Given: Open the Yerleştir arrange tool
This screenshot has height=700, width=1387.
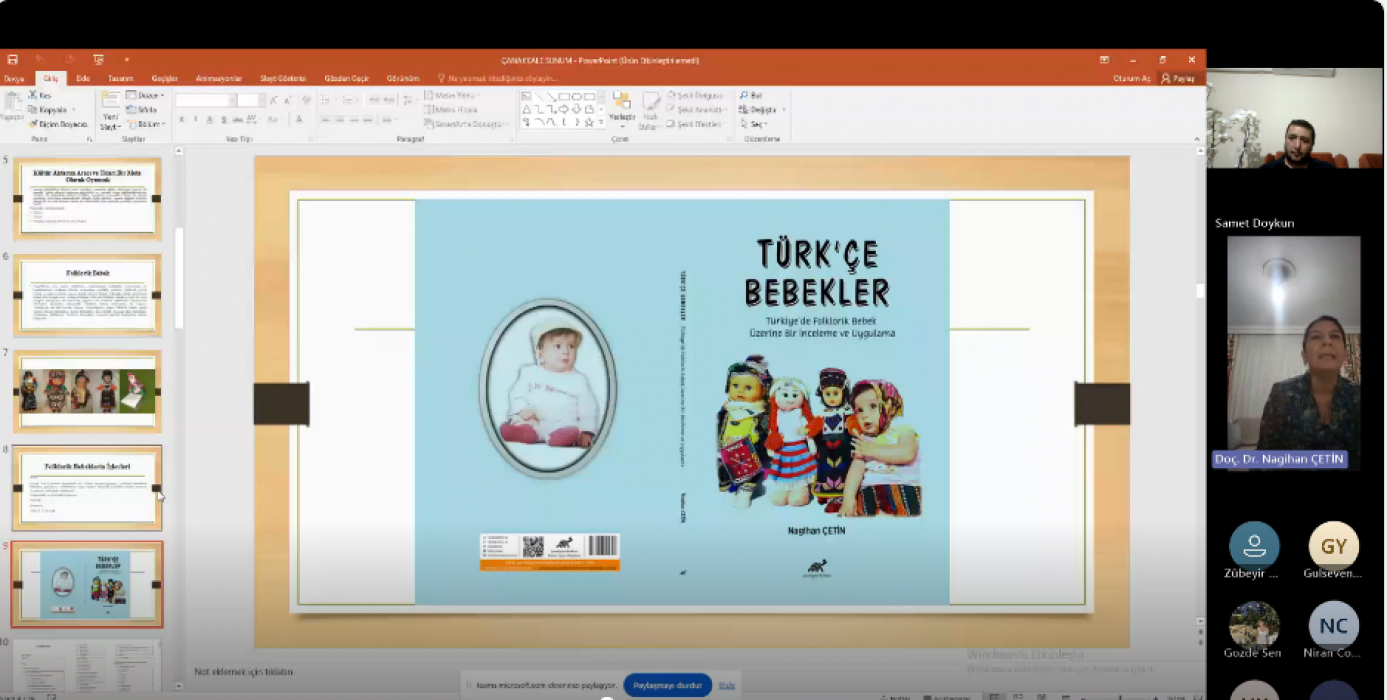Looking at the screenshot, I should (622, 108).
